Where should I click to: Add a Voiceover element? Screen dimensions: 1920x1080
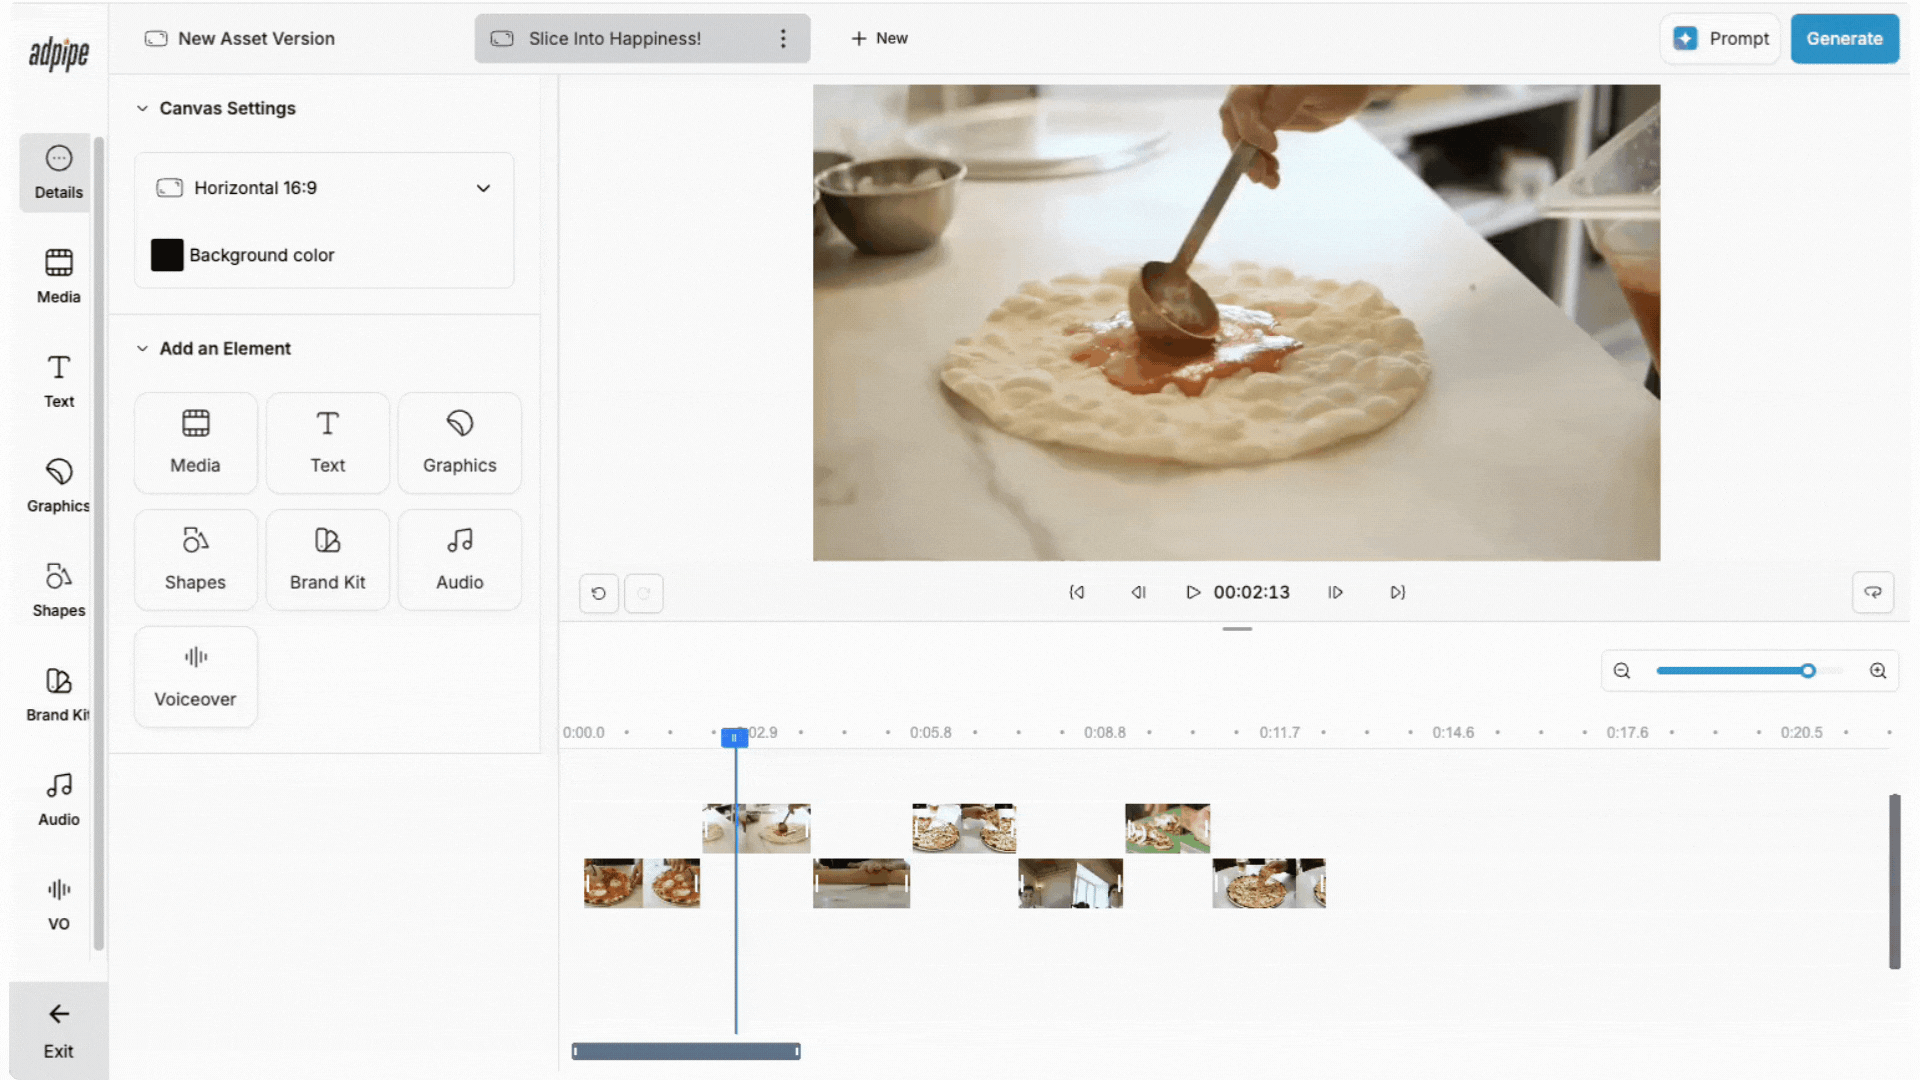195,676
